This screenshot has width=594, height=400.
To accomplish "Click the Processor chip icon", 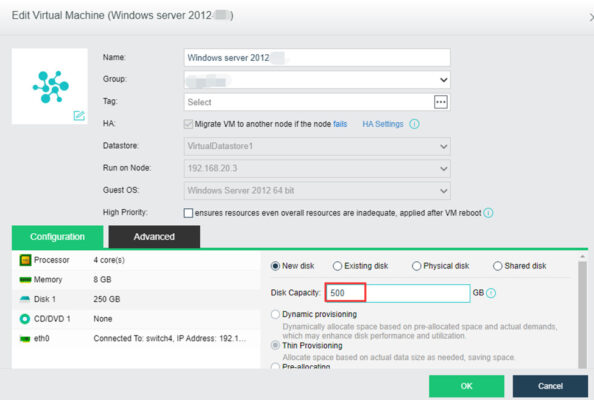I will (x=25, y=260).
